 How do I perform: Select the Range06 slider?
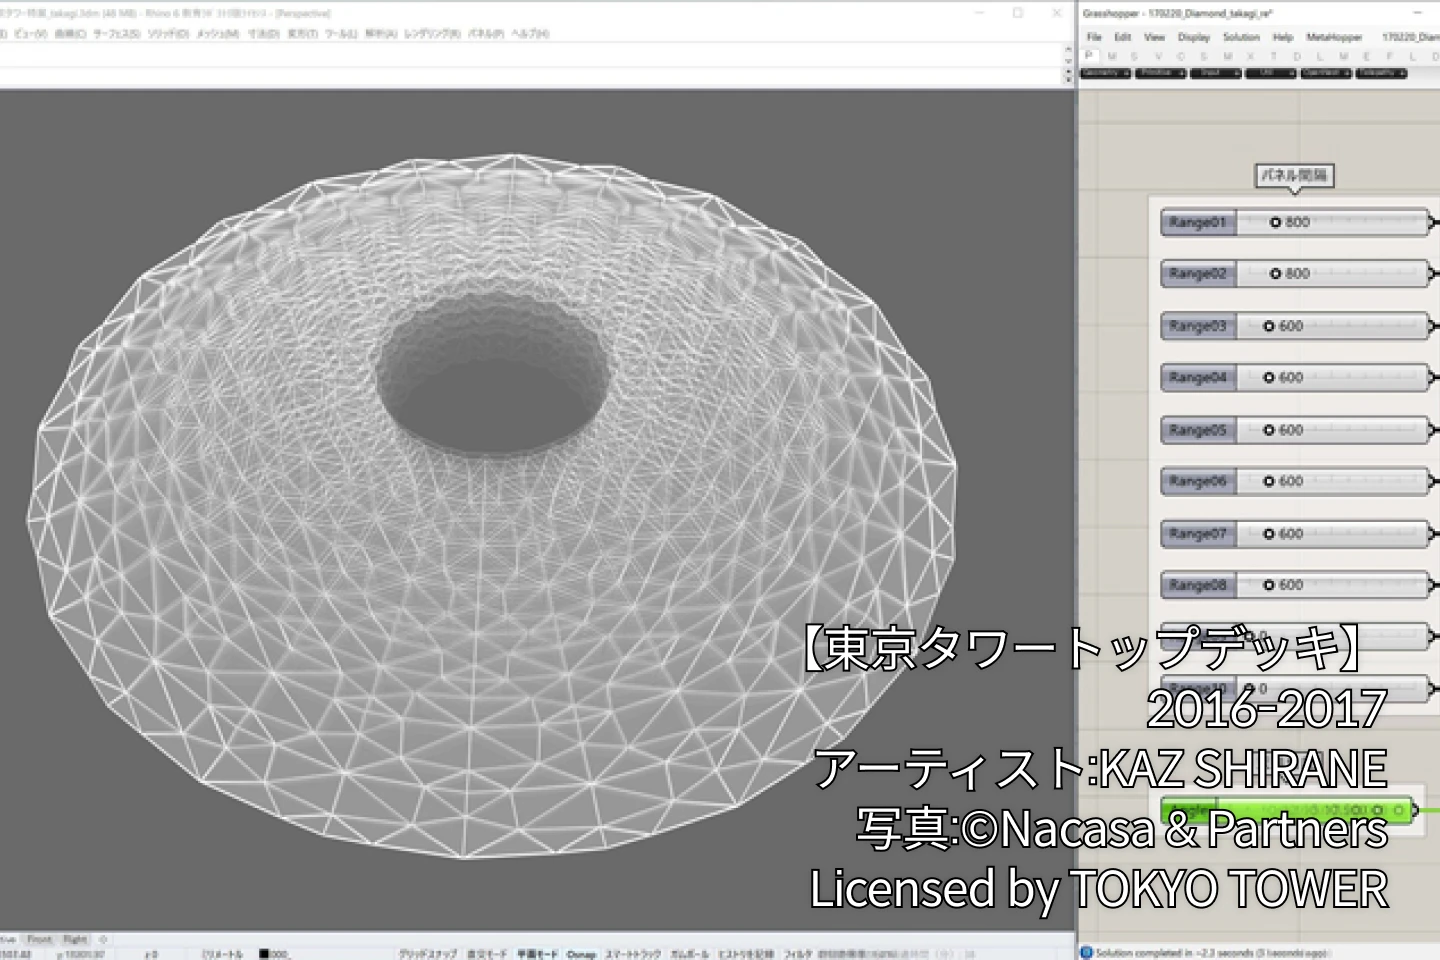[x=1296, y=481]
